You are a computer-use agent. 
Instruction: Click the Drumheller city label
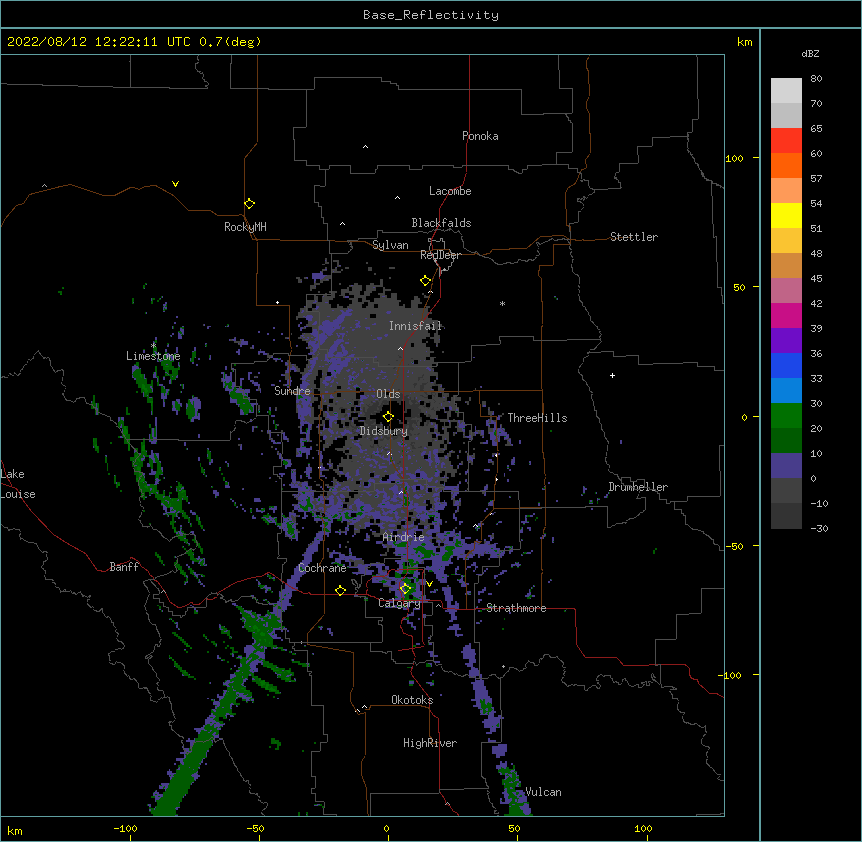[x=638, y=487]
